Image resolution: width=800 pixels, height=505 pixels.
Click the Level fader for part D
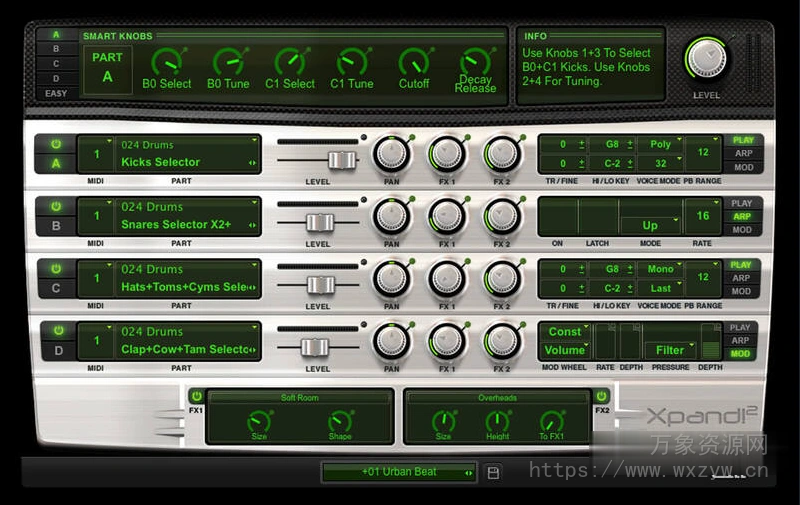(315, 347)
